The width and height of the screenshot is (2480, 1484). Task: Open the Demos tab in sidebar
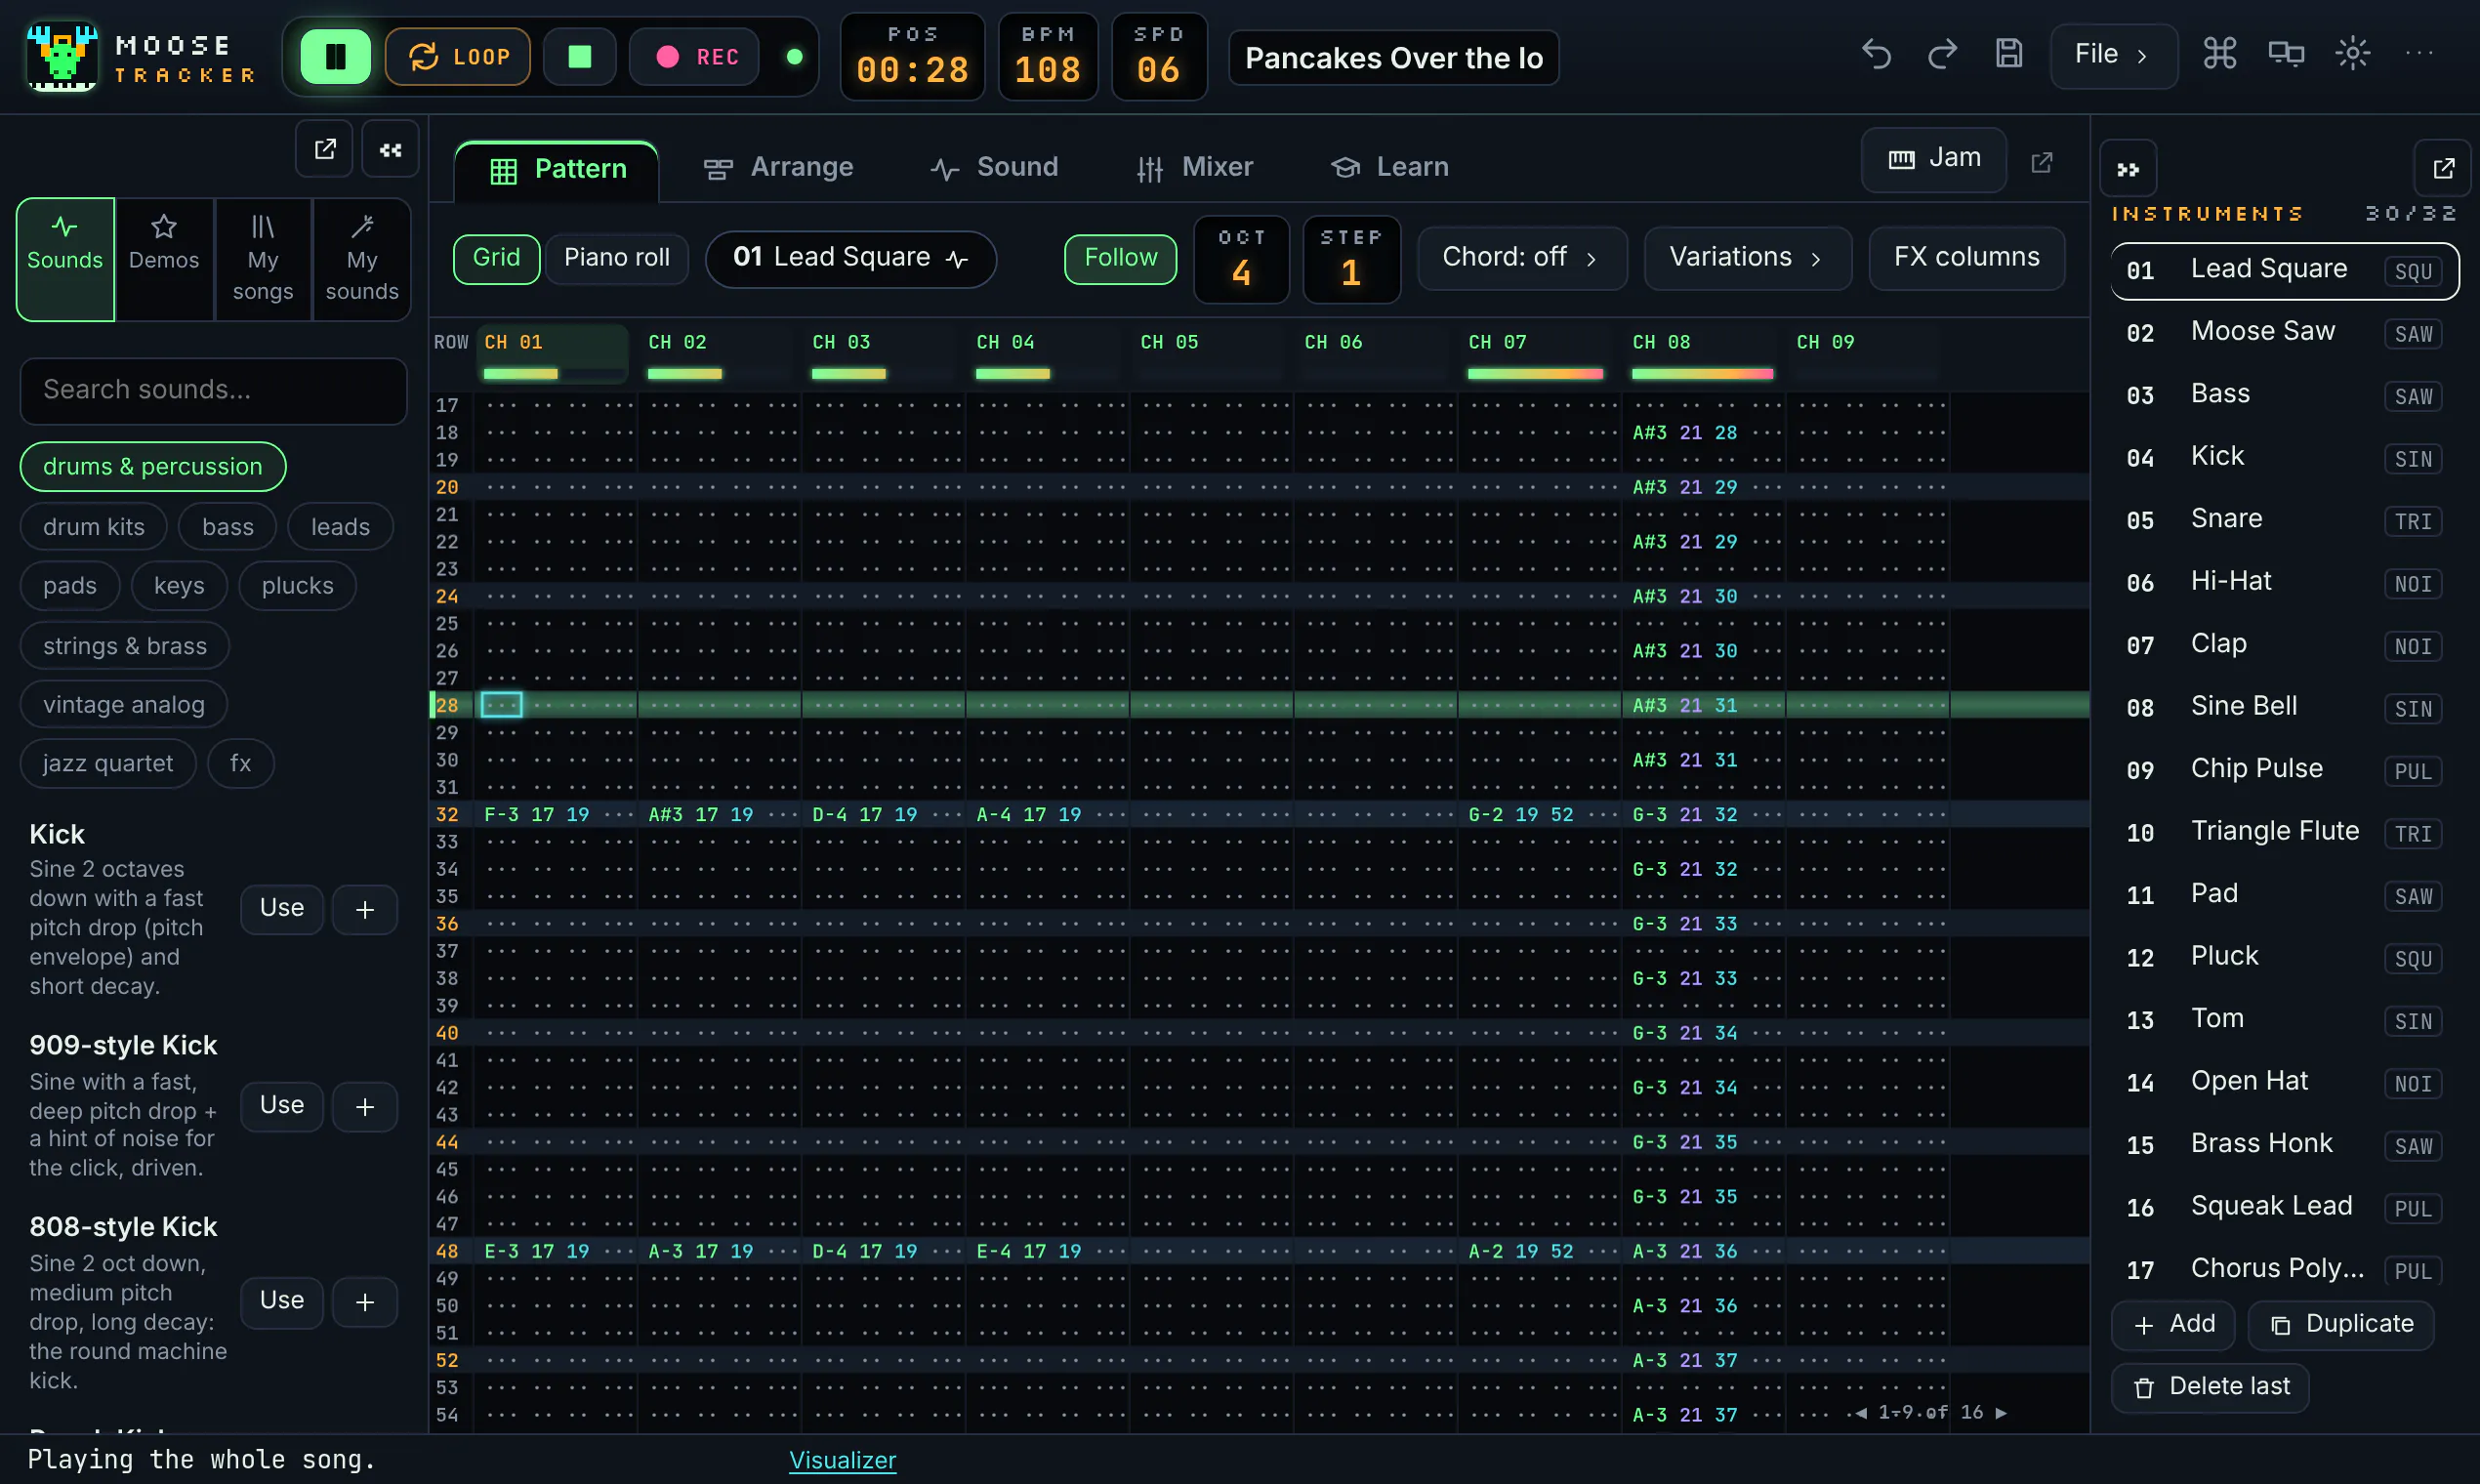(164, 259)
